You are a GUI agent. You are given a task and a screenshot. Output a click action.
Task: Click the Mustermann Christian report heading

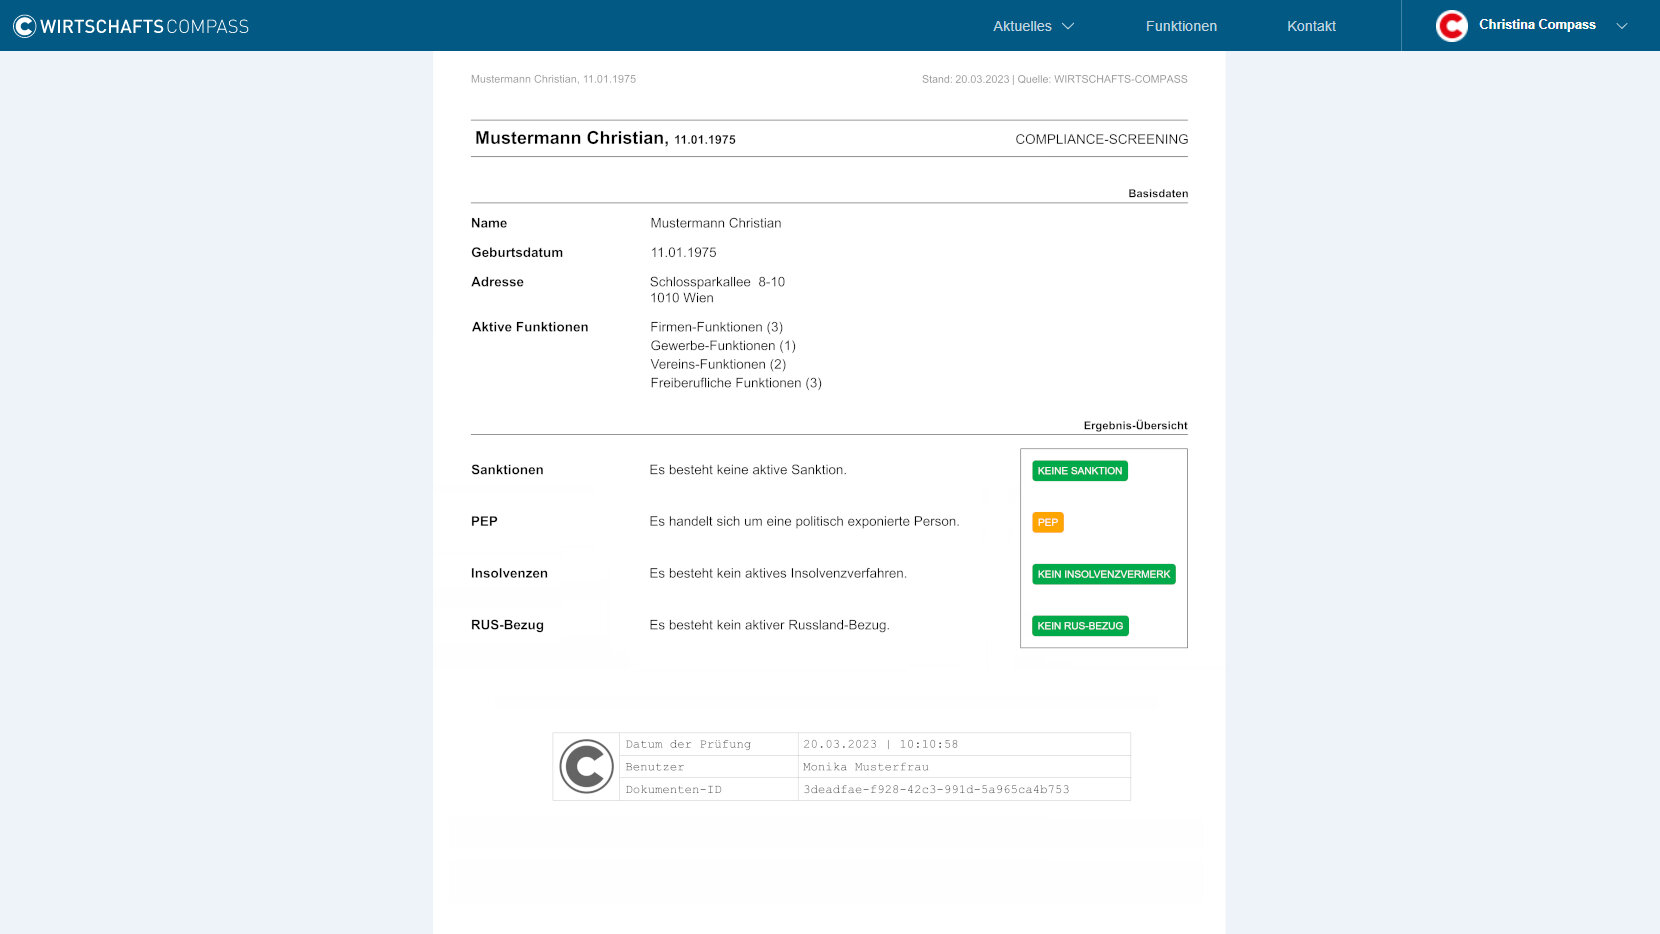pyautogui.click(x=571, y=138)
